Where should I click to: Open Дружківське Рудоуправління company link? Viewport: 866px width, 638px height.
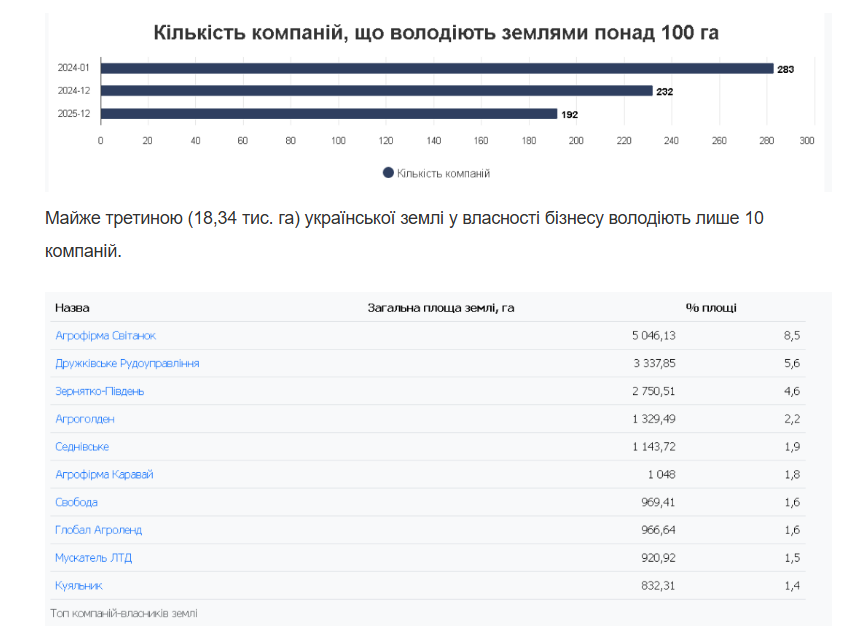point(127,363)
